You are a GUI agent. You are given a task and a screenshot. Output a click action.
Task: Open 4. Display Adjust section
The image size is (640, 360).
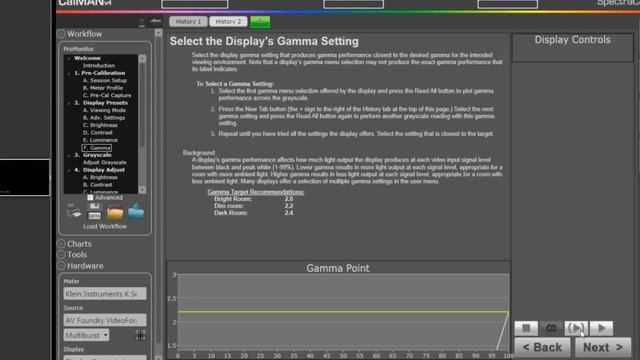click(x=100, y=170)
